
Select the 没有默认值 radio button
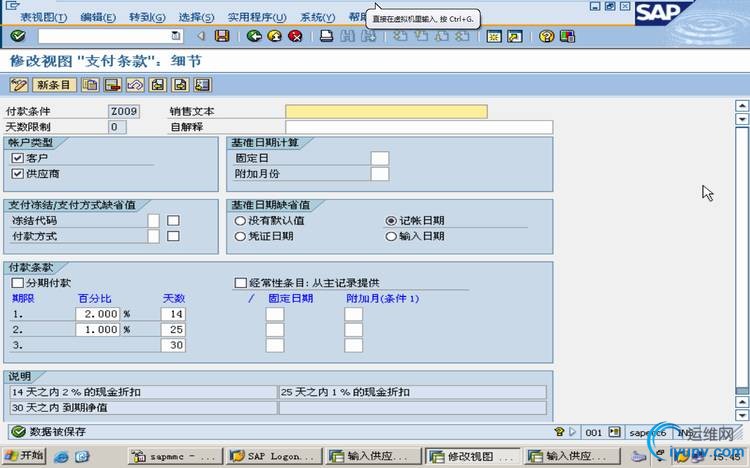pos(240,221)
